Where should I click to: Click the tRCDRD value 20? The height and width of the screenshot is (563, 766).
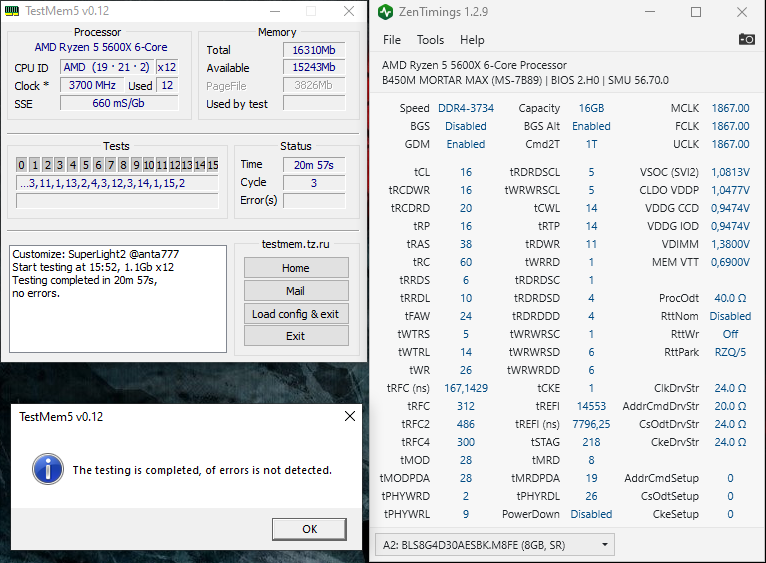466,208
